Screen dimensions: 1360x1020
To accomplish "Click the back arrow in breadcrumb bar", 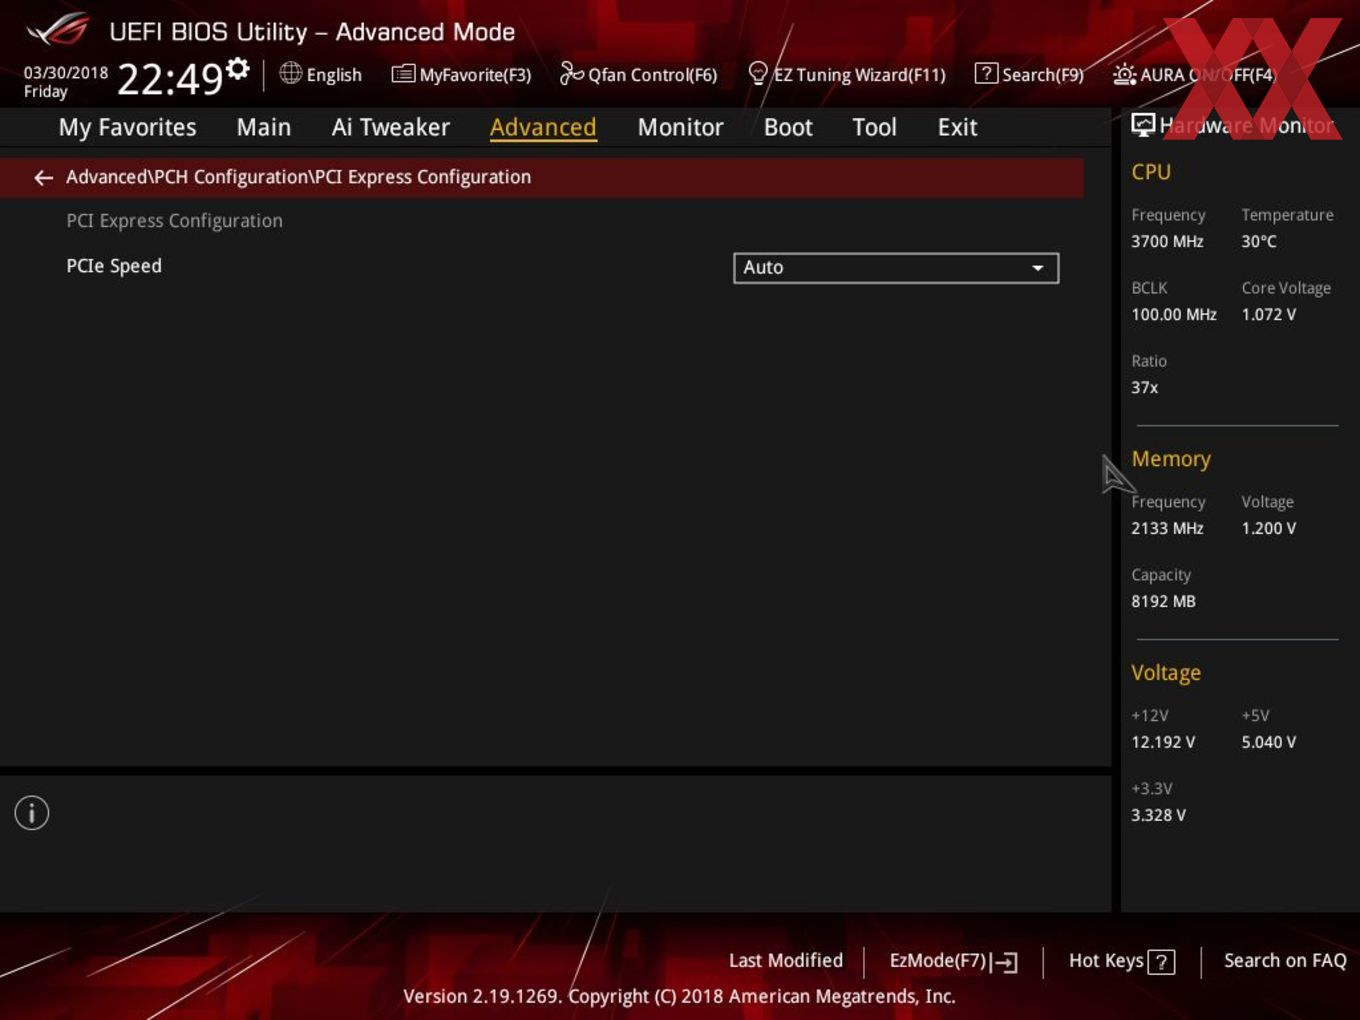I will click(43, 177).
